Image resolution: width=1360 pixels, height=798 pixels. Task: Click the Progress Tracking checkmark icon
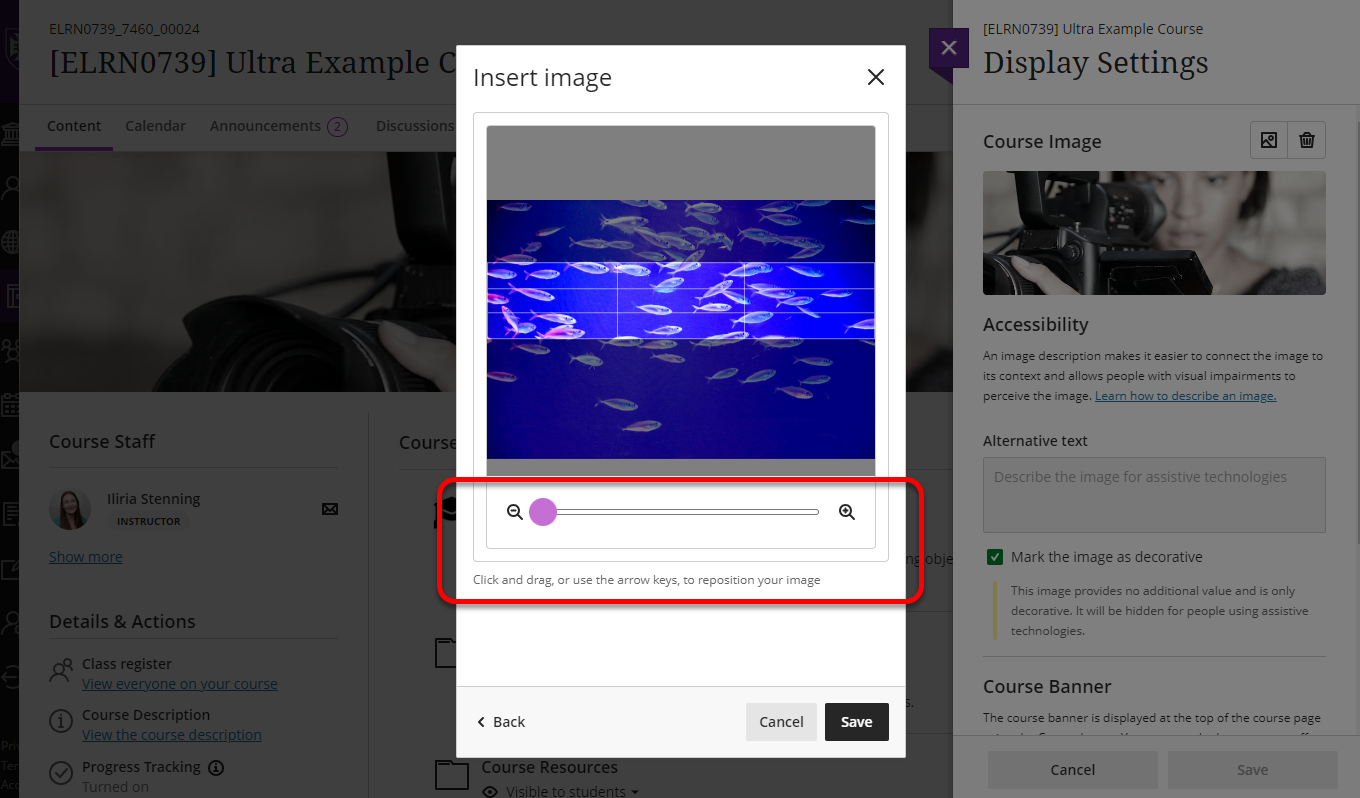(61, 773)
